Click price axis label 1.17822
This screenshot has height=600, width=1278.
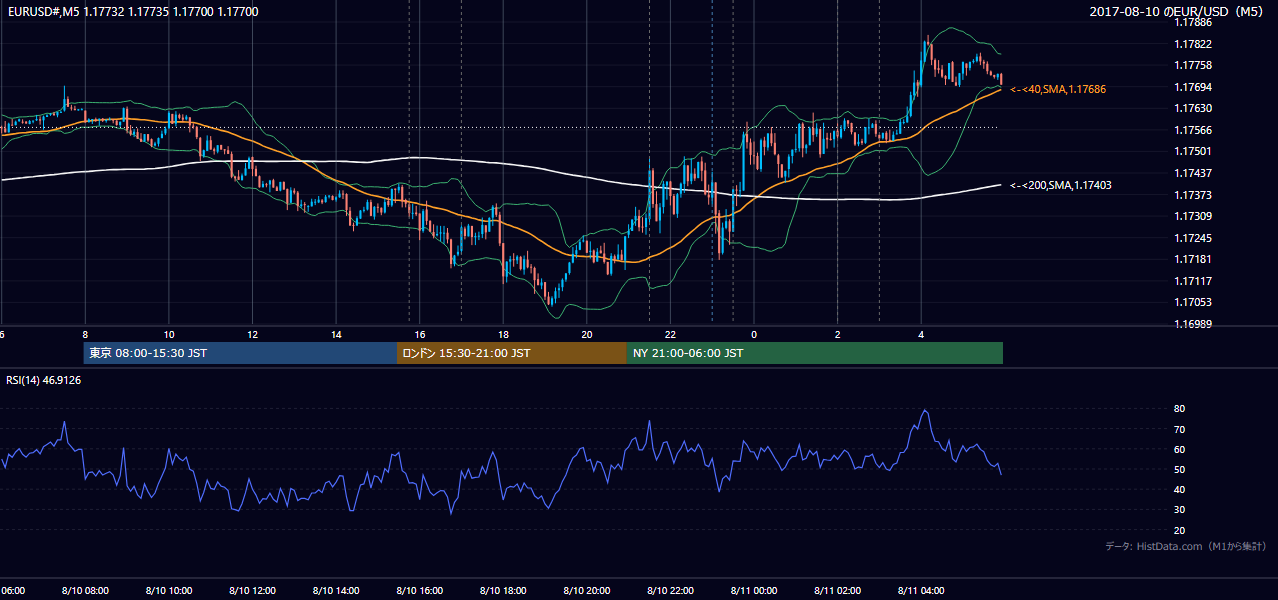click(1194, 44)
